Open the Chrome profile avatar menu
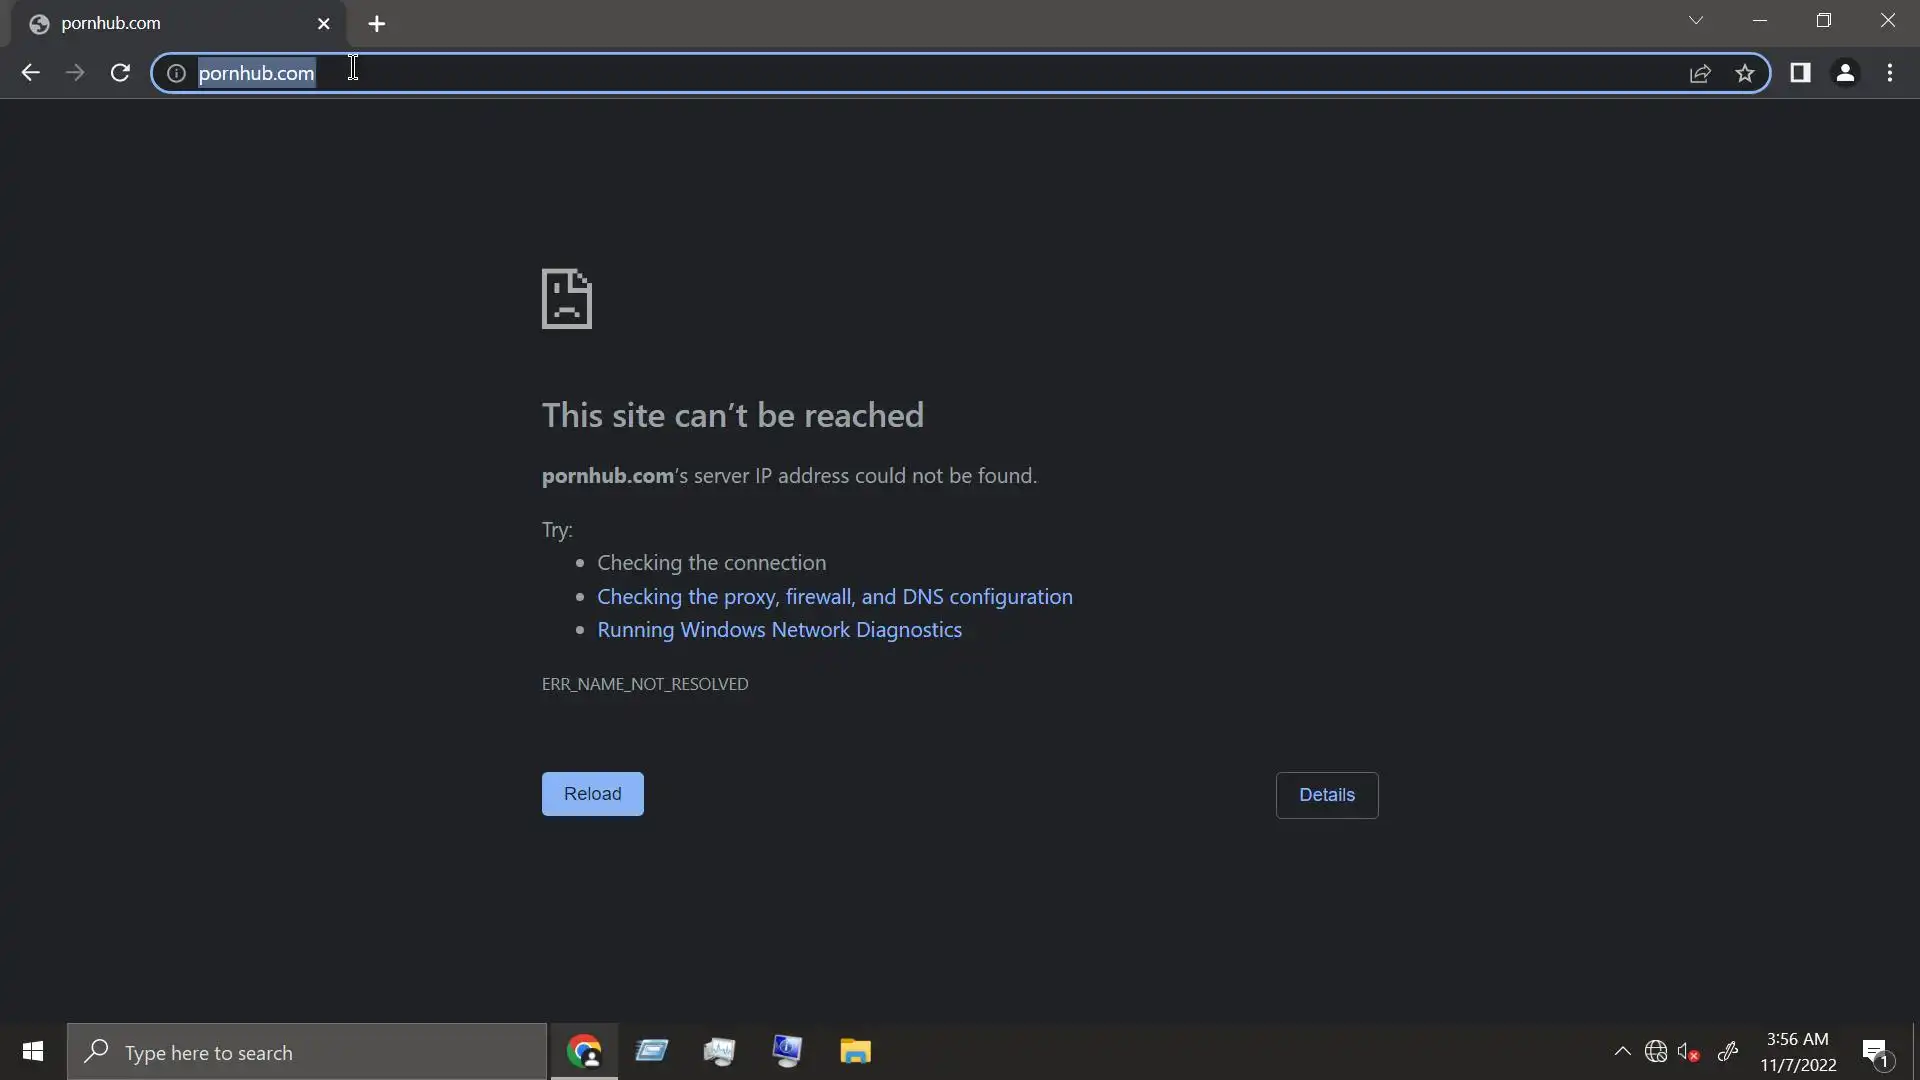1920x1080 pixels. pos(1845,73)
